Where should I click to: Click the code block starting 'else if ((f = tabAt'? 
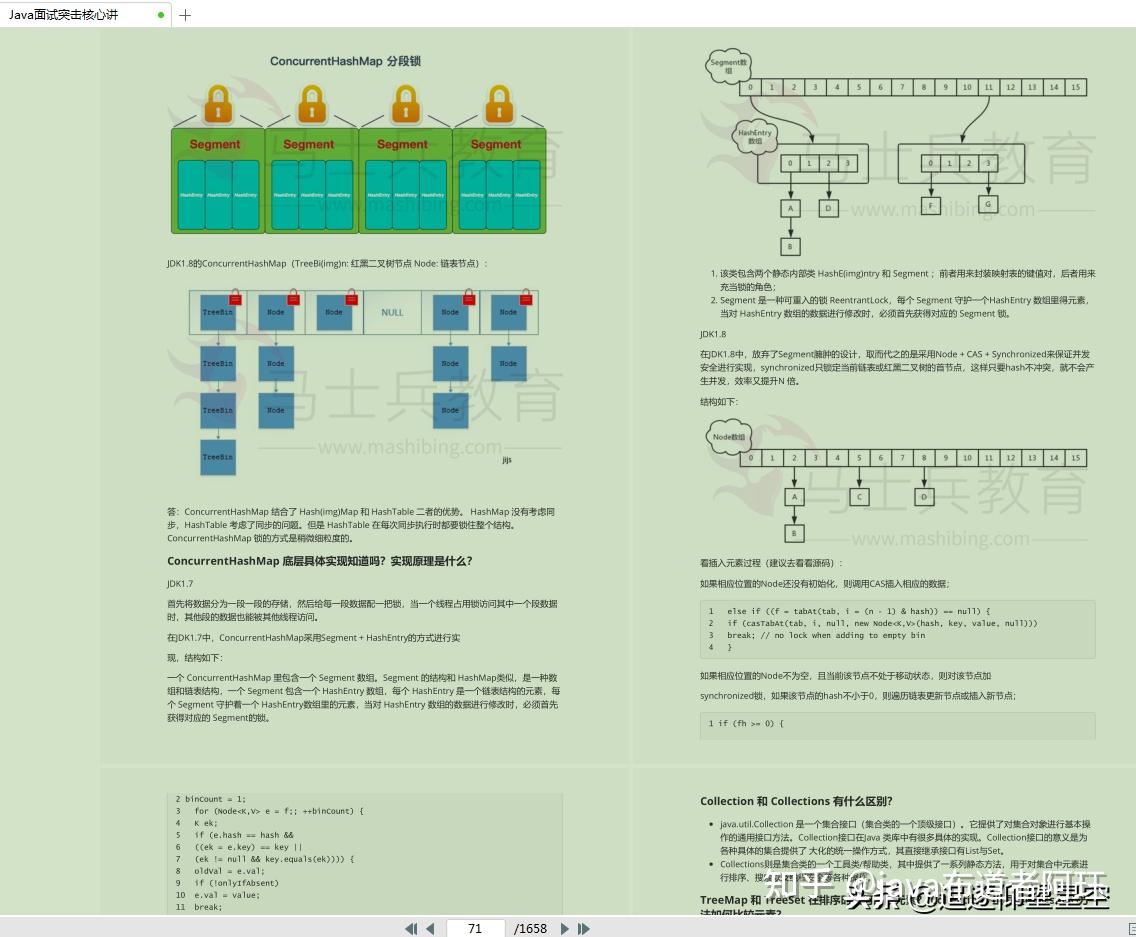click(898, 629)
